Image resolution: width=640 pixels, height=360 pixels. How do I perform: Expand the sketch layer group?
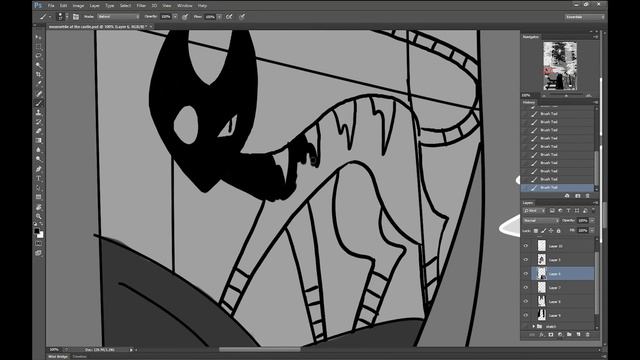(x=533, y=327)
